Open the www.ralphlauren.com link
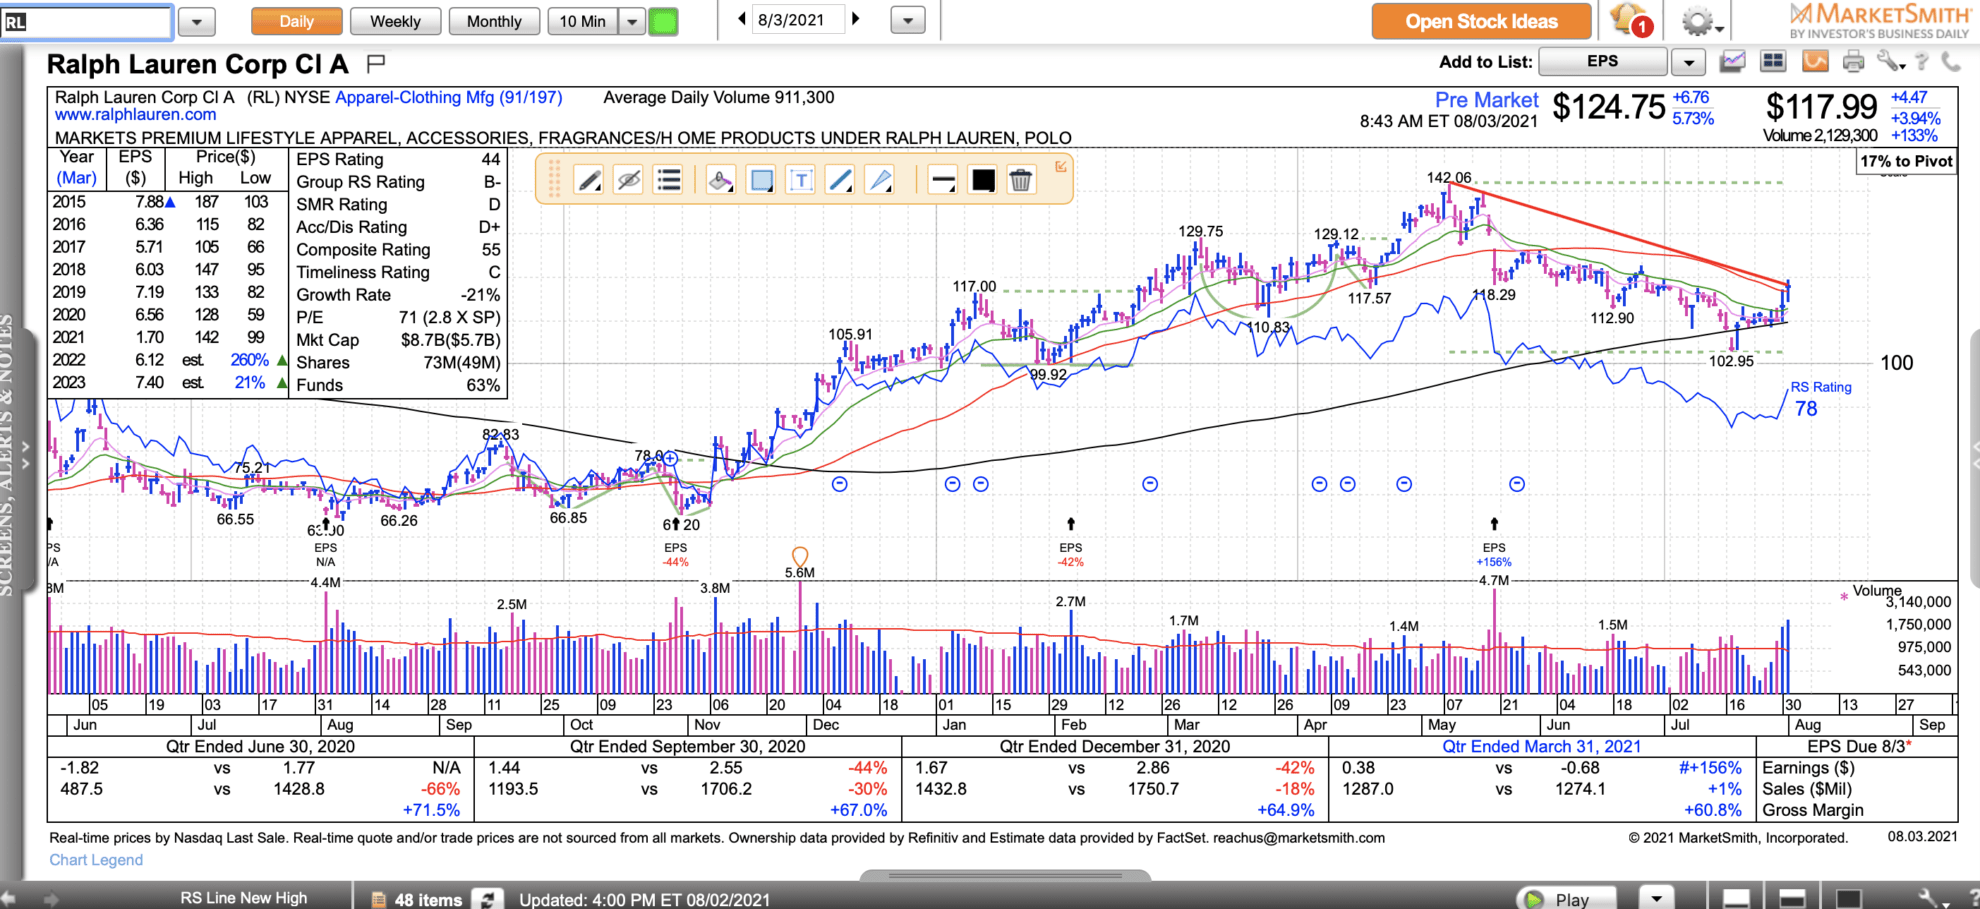The width and height of the screenshot is (1980, 909). [135, 115]
